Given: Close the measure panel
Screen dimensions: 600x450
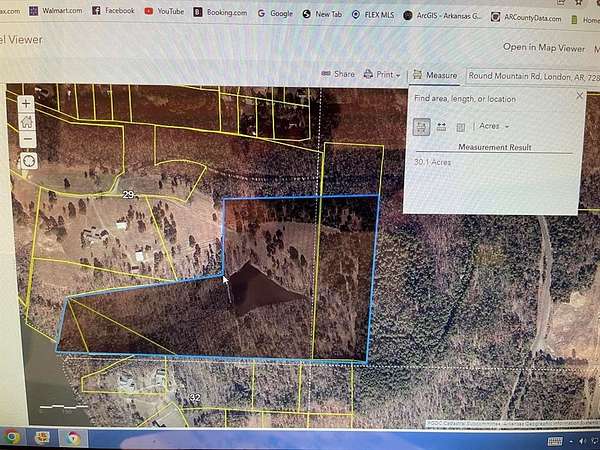Looking at the screenshot, I should point(579,96).
